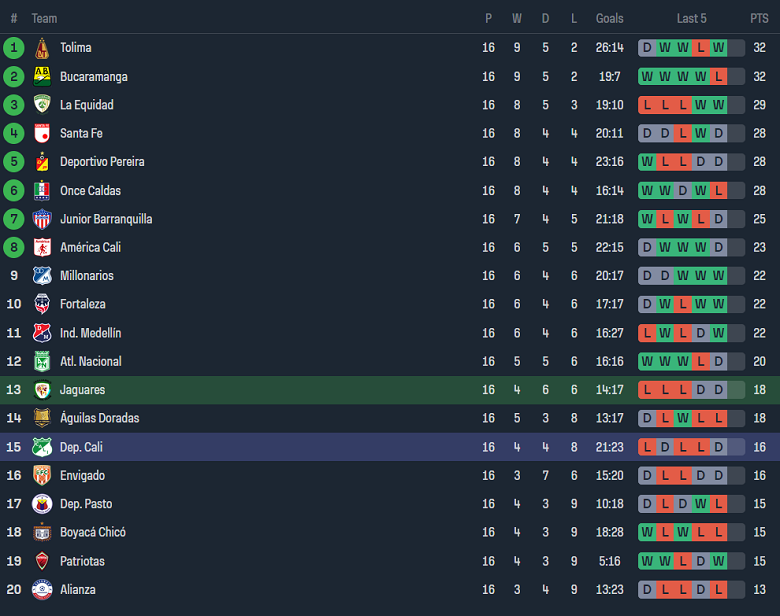The image size is (780, 616).
Task: Click the Patriotas team crest icon
Action: (42, 561)
